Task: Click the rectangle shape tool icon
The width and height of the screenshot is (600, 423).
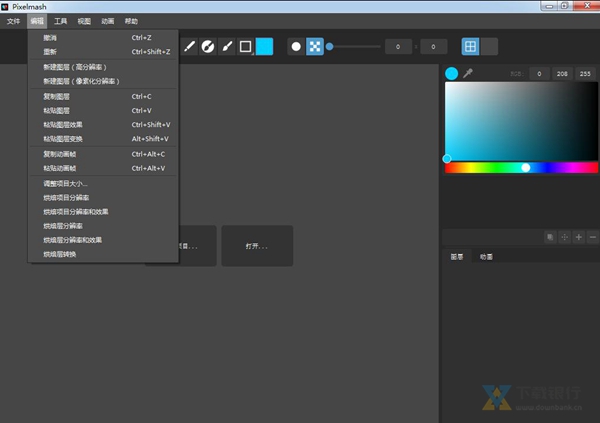Action: 245,46
